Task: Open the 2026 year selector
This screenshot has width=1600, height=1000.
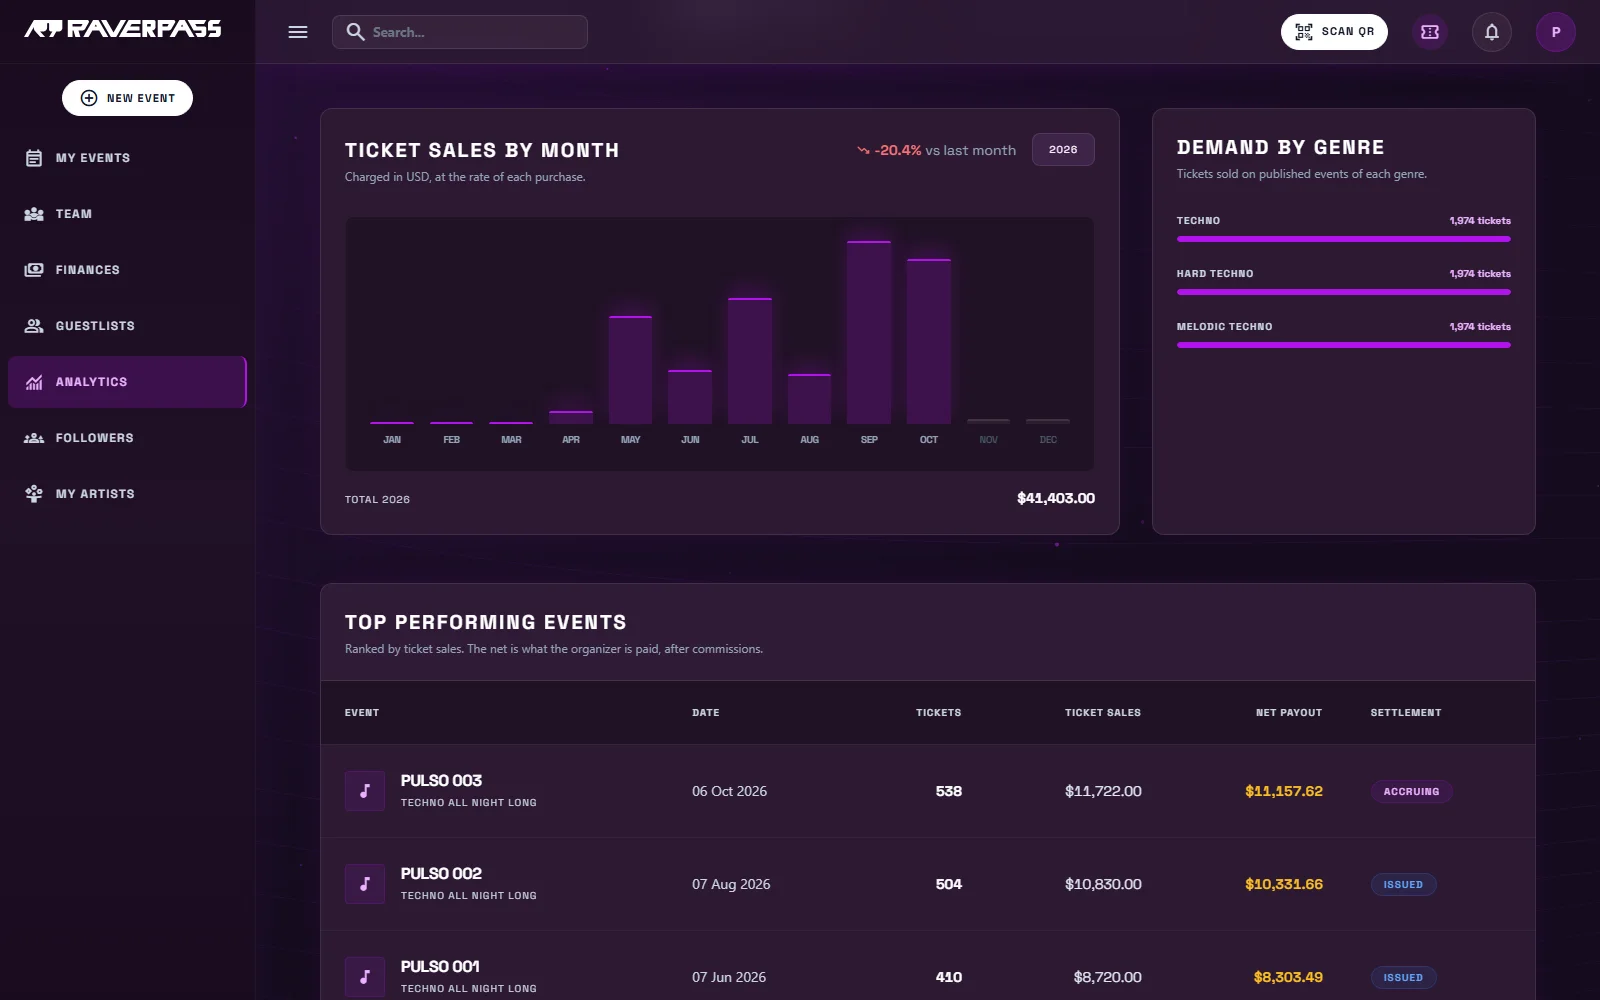Action: click(x=1063, y=150)
